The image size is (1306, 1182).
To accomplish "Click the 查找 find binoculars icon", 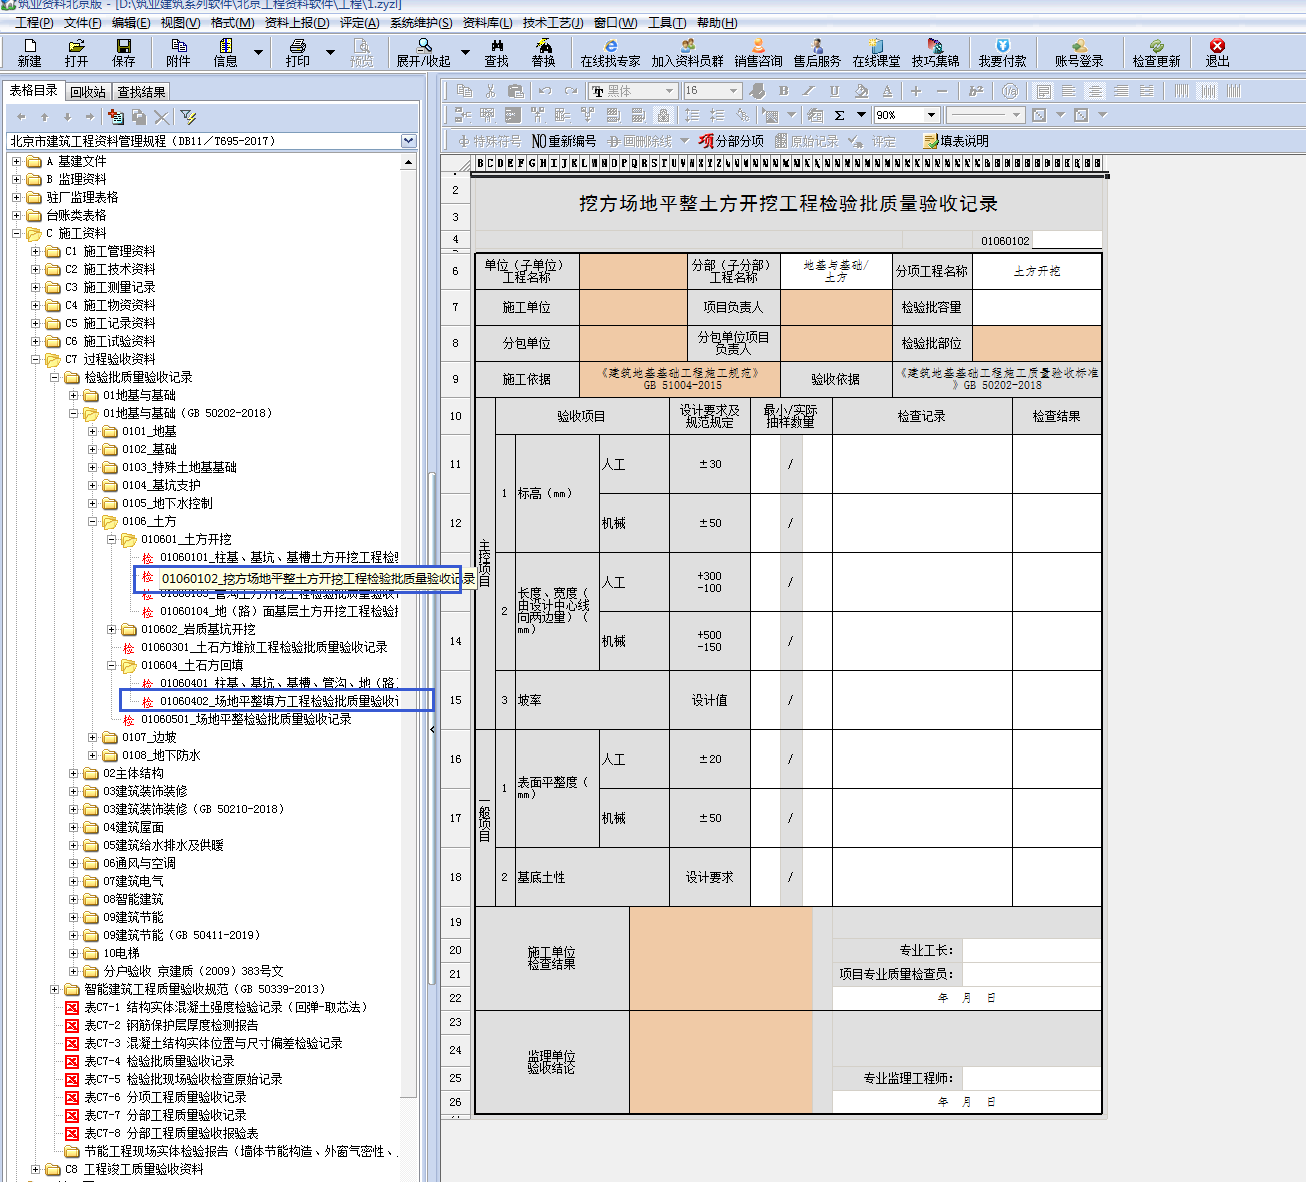I will click(x=497, y=52).
